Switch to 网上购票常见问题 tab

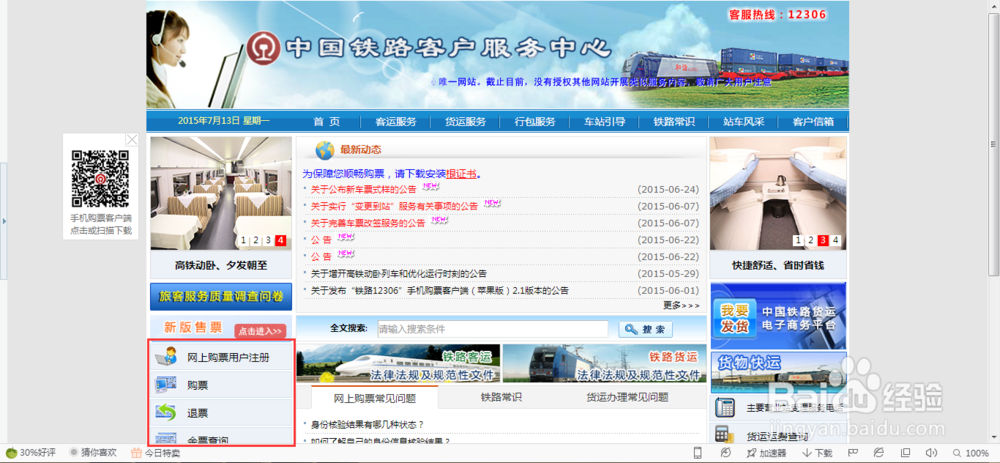pyautogui.click(x=375, y=398)
